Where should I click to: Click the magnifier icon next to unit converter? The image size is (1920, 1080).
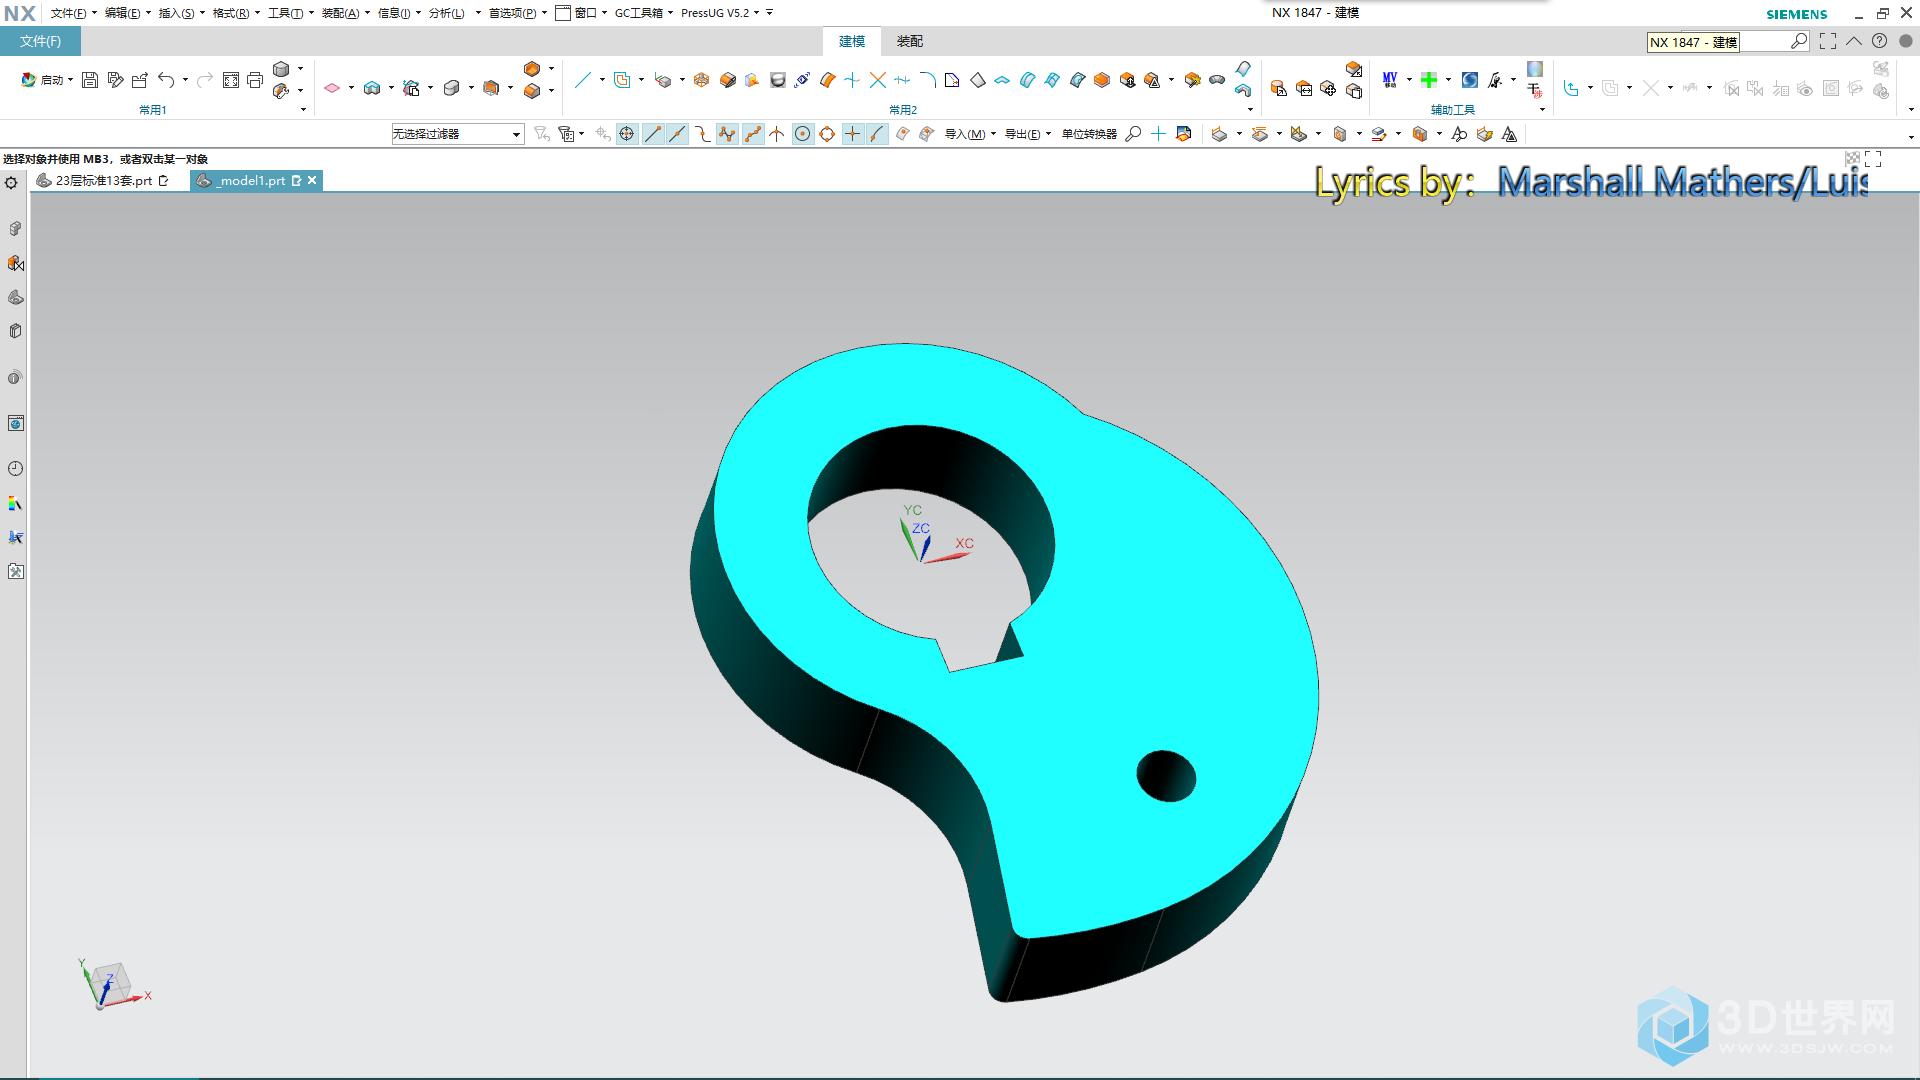click(1133, 134)
